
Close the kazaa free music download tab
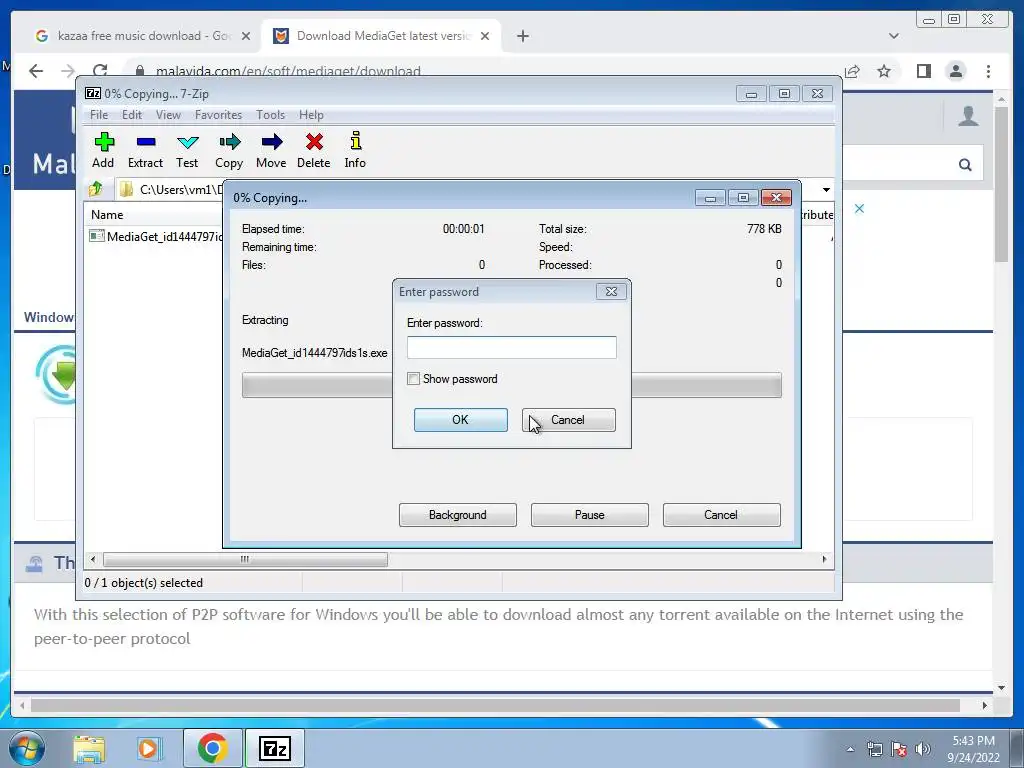click(246, 36)
